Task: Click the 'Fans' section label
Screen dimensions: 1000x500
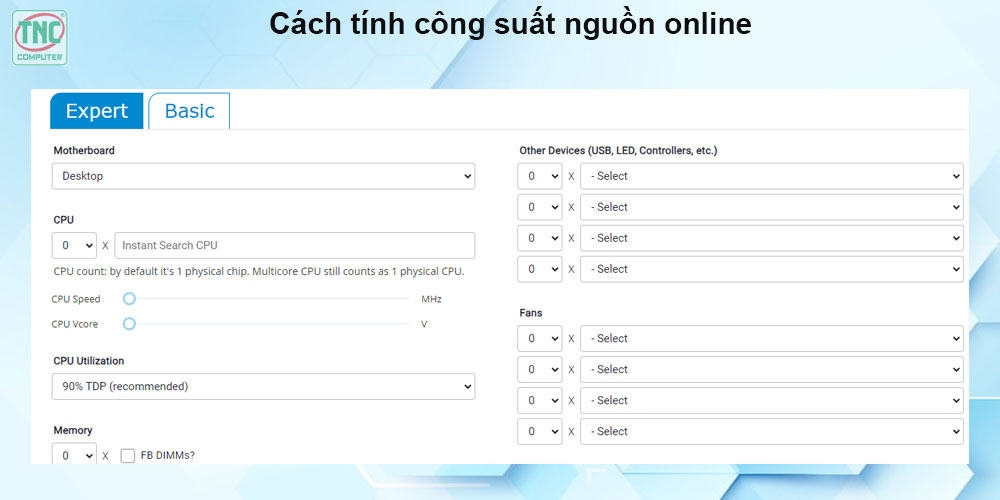Action: click(531, 313)
